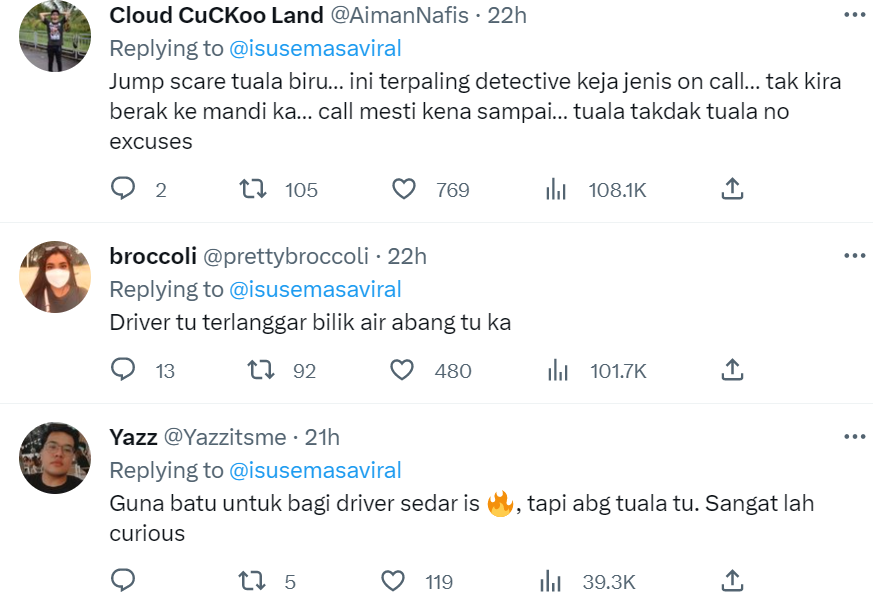Retweet Cloud CuCKoo Land's tweet

pyautogui.click(x=254, y=188)
